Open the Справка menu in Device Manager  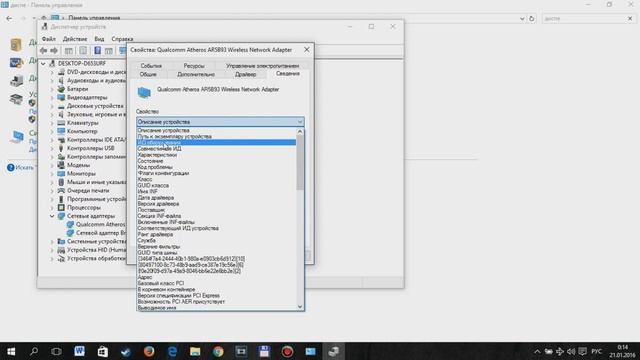coord(122,39)
